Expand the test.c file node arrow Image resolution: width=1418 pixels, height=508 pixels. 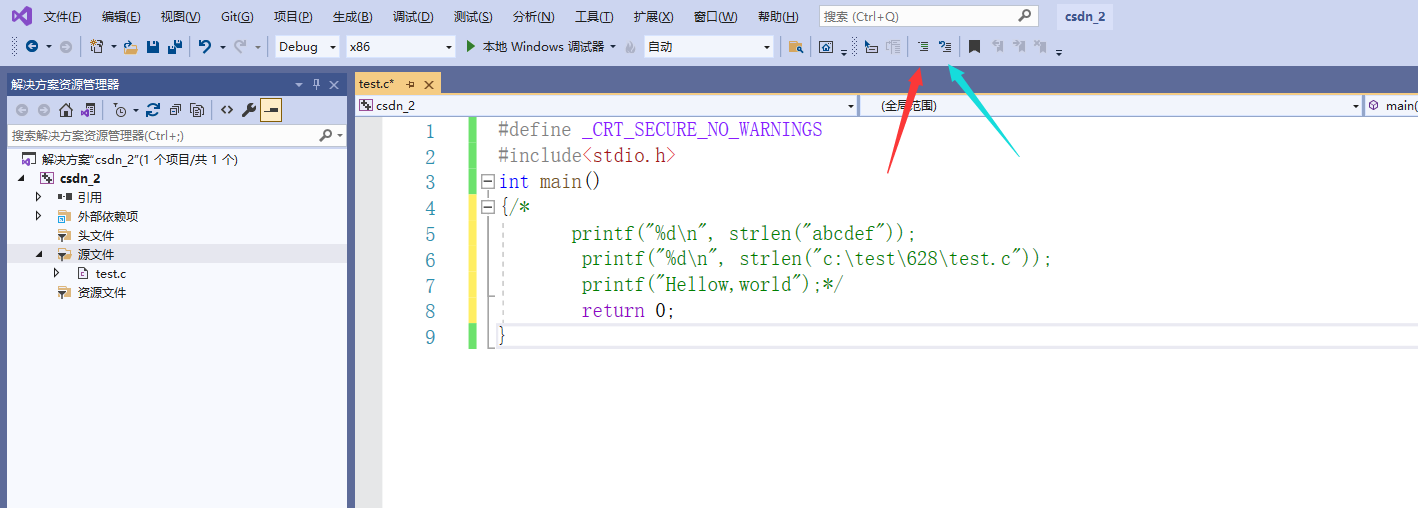coord(58,273)
